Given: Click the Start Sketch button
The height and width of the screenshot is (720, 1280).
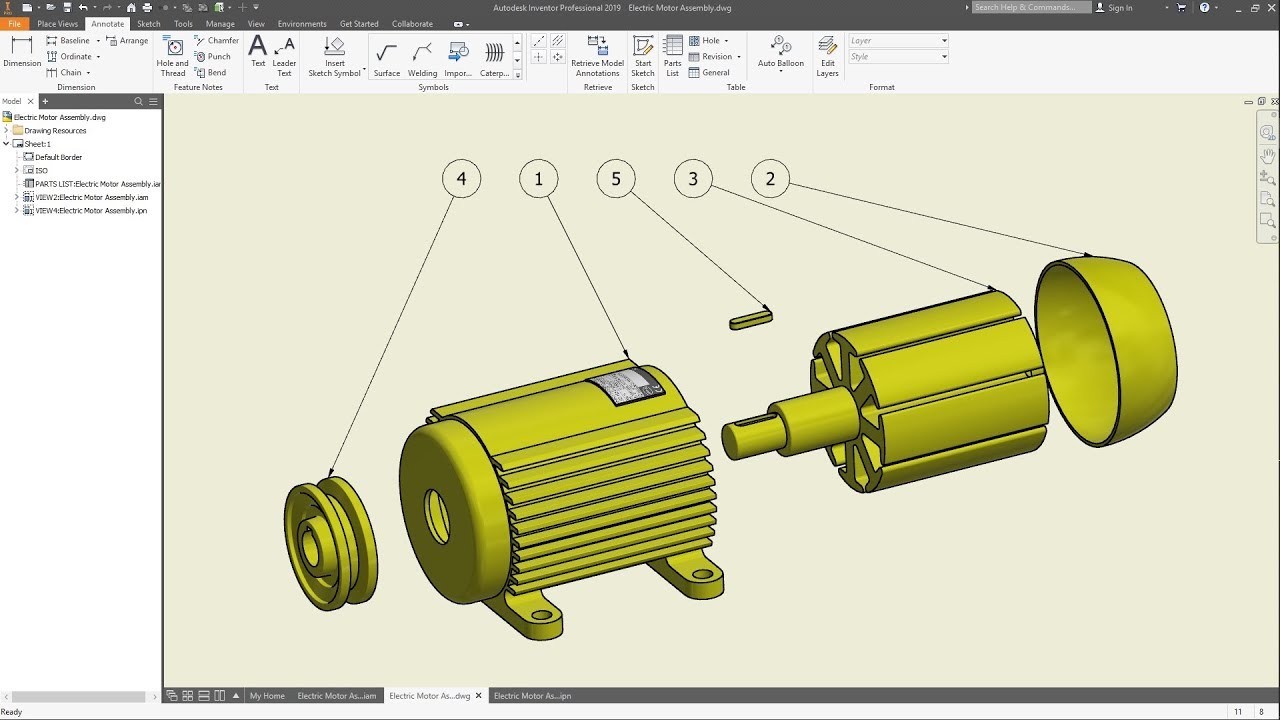Looking at the screenshot, I should coord(642,56).
